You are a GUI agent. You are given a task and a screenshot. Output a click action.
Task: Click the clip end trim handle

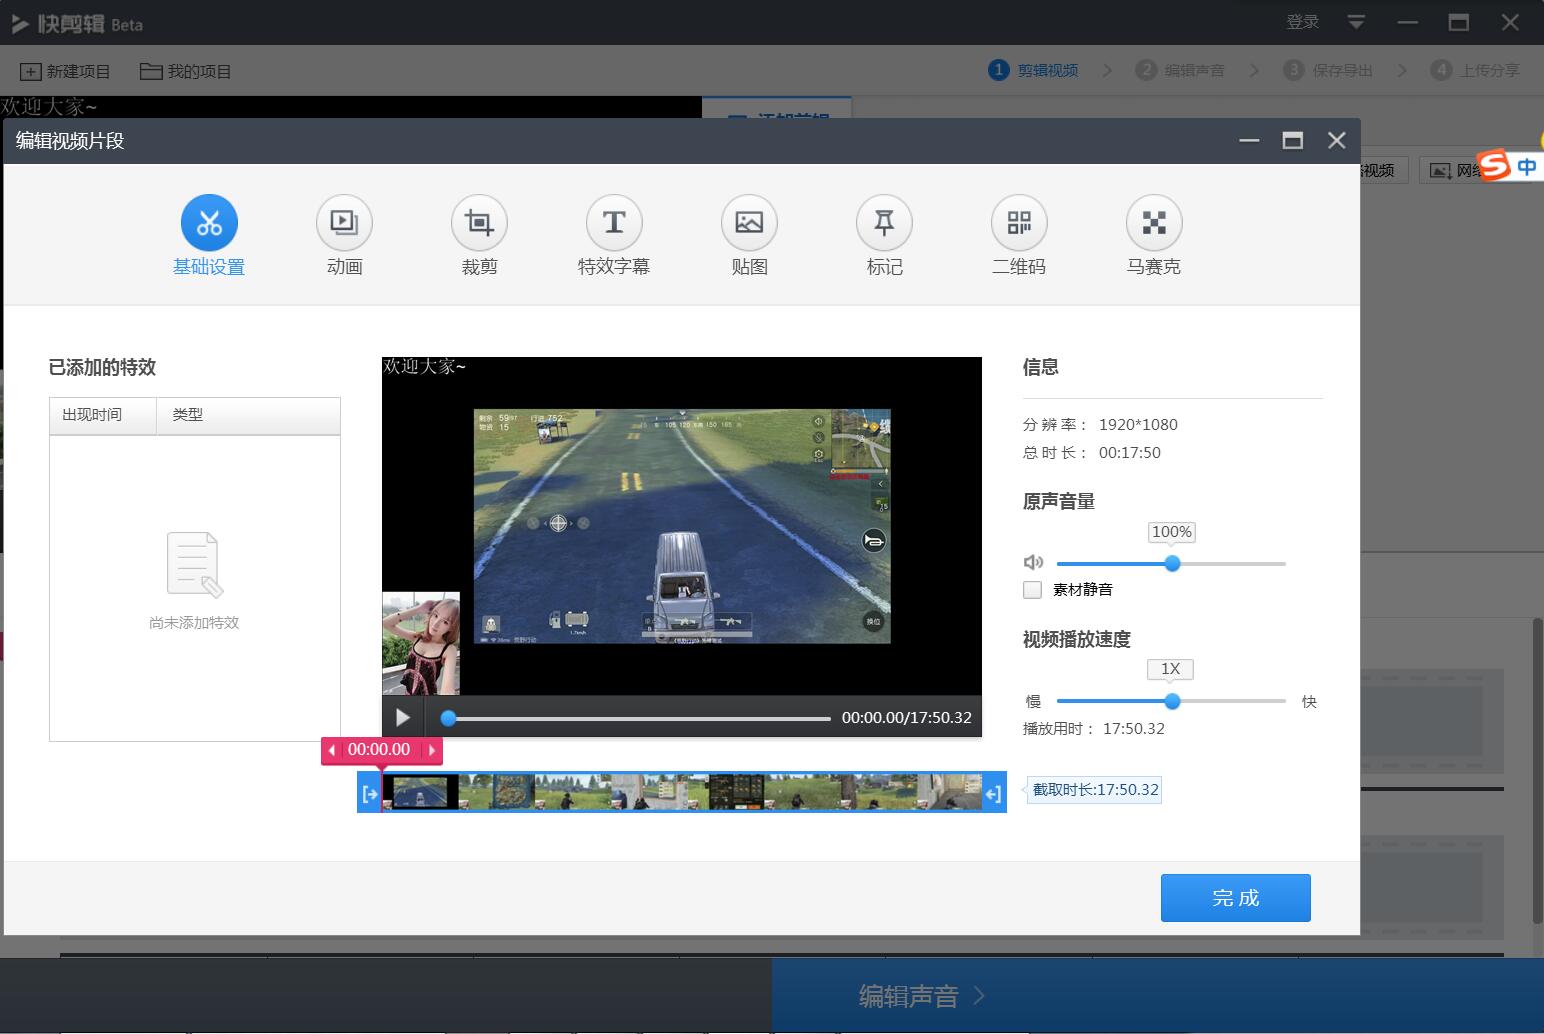[x=994, y=793]
